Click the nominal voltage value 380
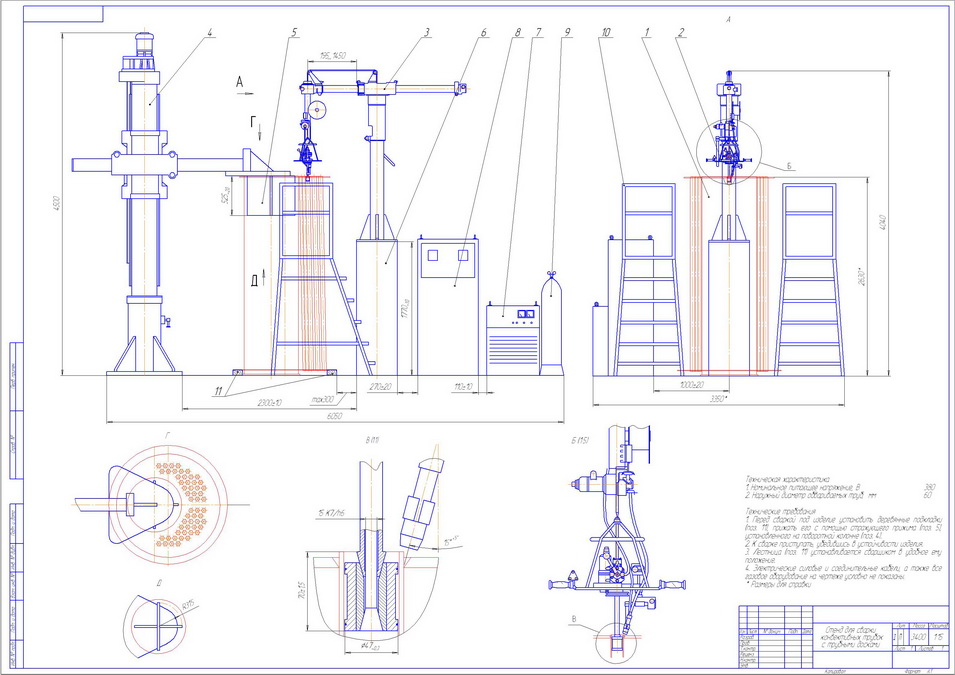 929,487
